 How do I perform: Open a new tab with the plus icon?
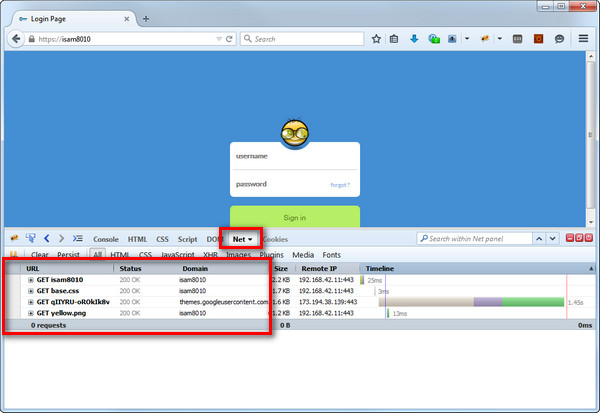(x=146, y=19)
